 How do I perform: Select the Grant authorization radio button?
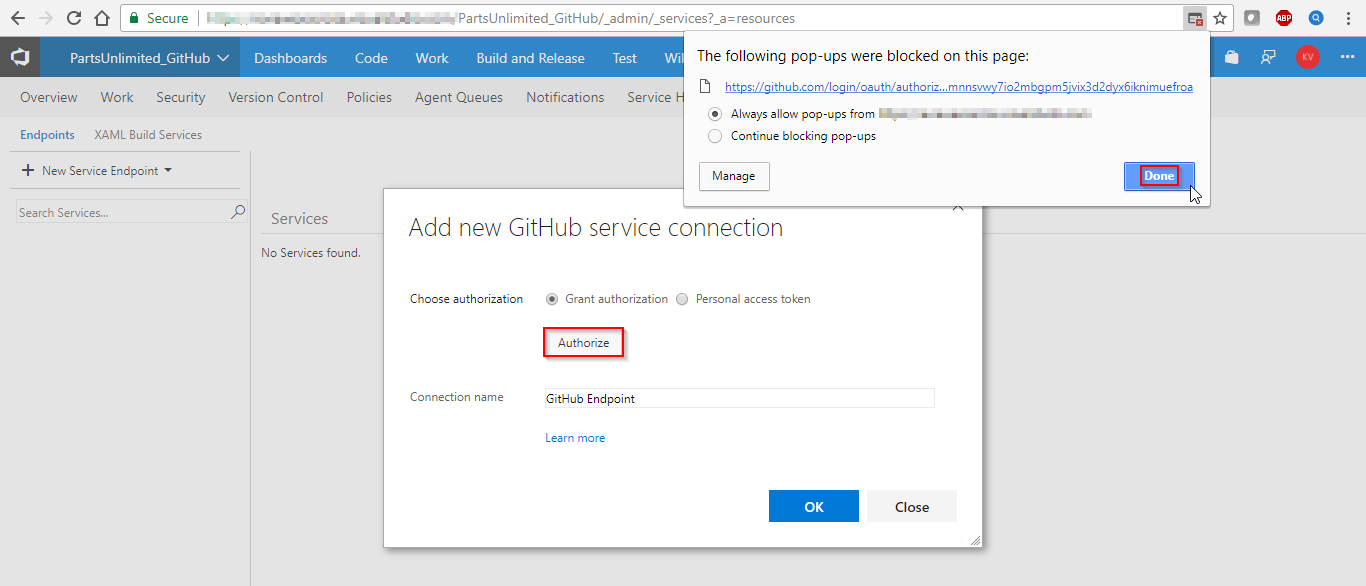(552, 299)
